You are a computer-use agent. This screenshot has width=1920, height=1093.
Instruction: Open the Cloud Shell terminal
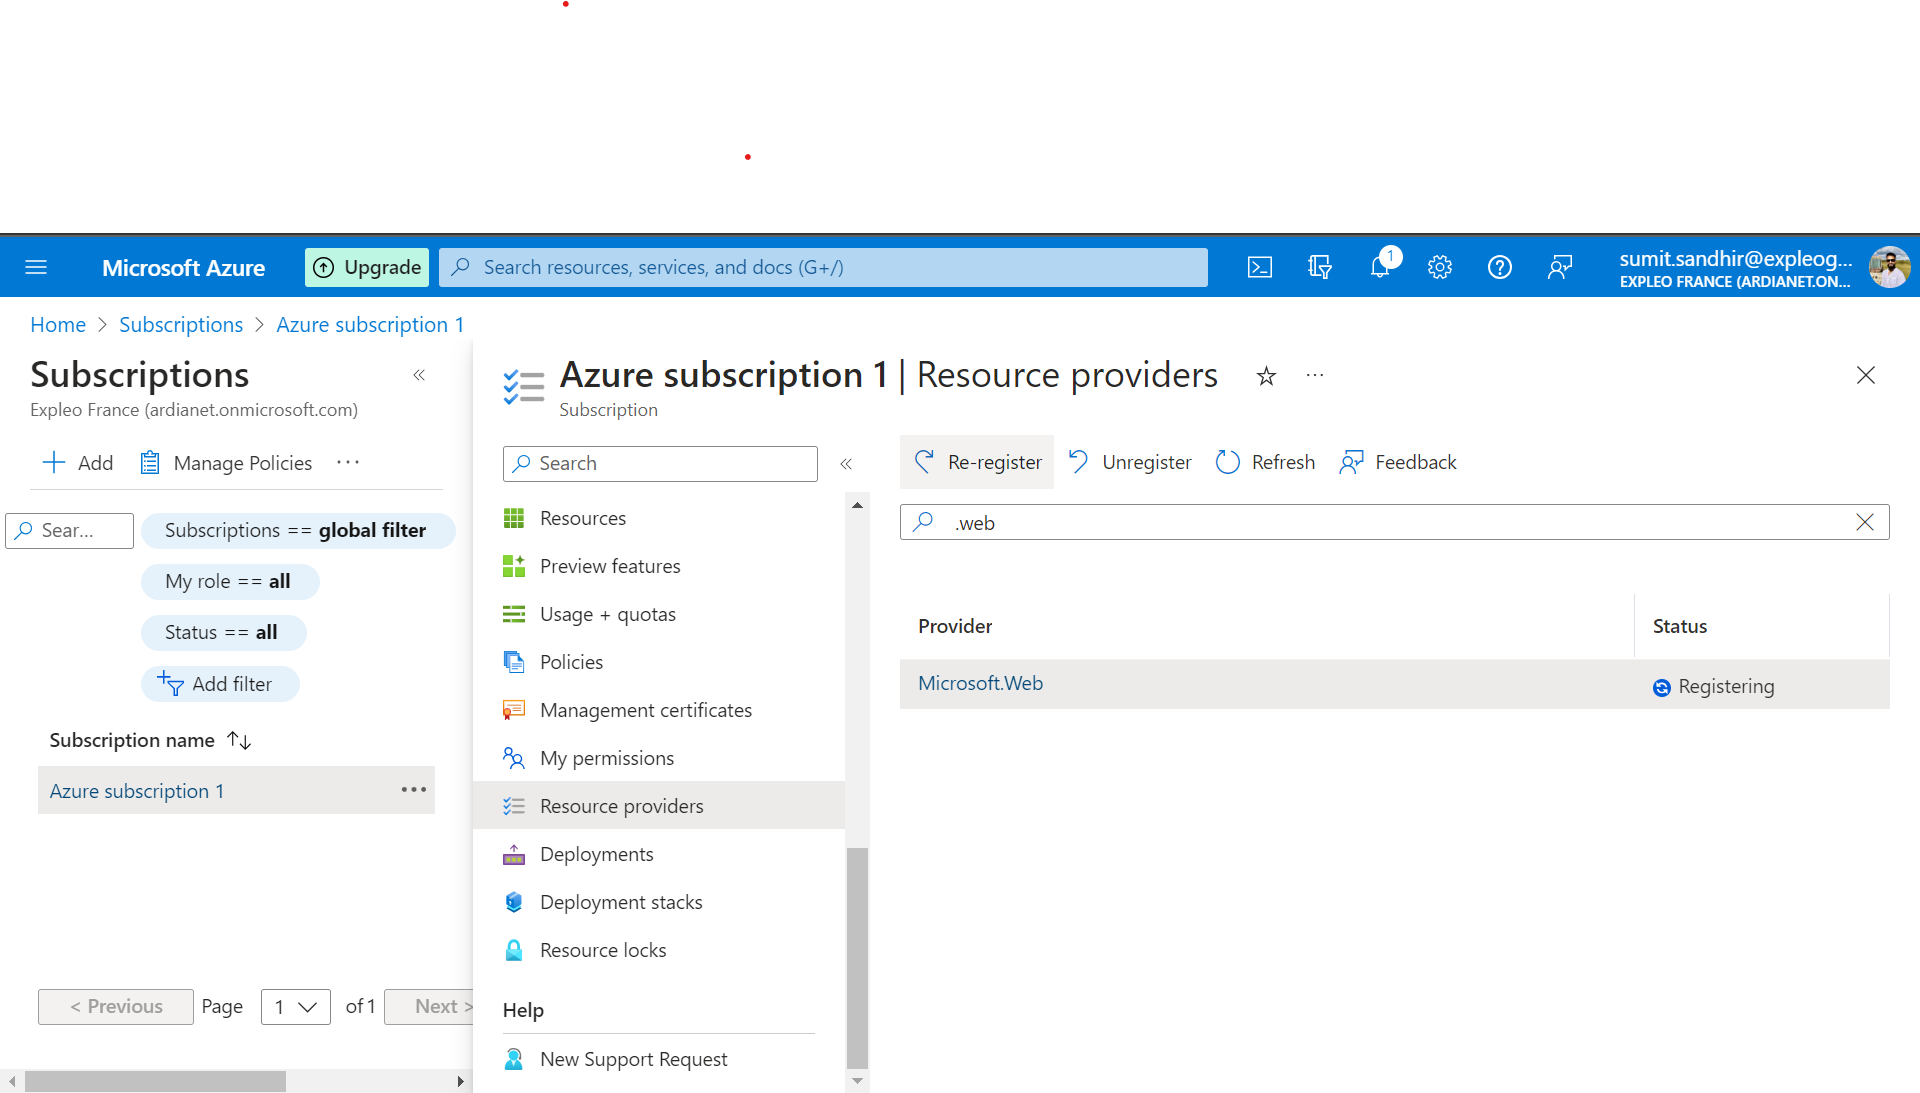click(1259, 267)
